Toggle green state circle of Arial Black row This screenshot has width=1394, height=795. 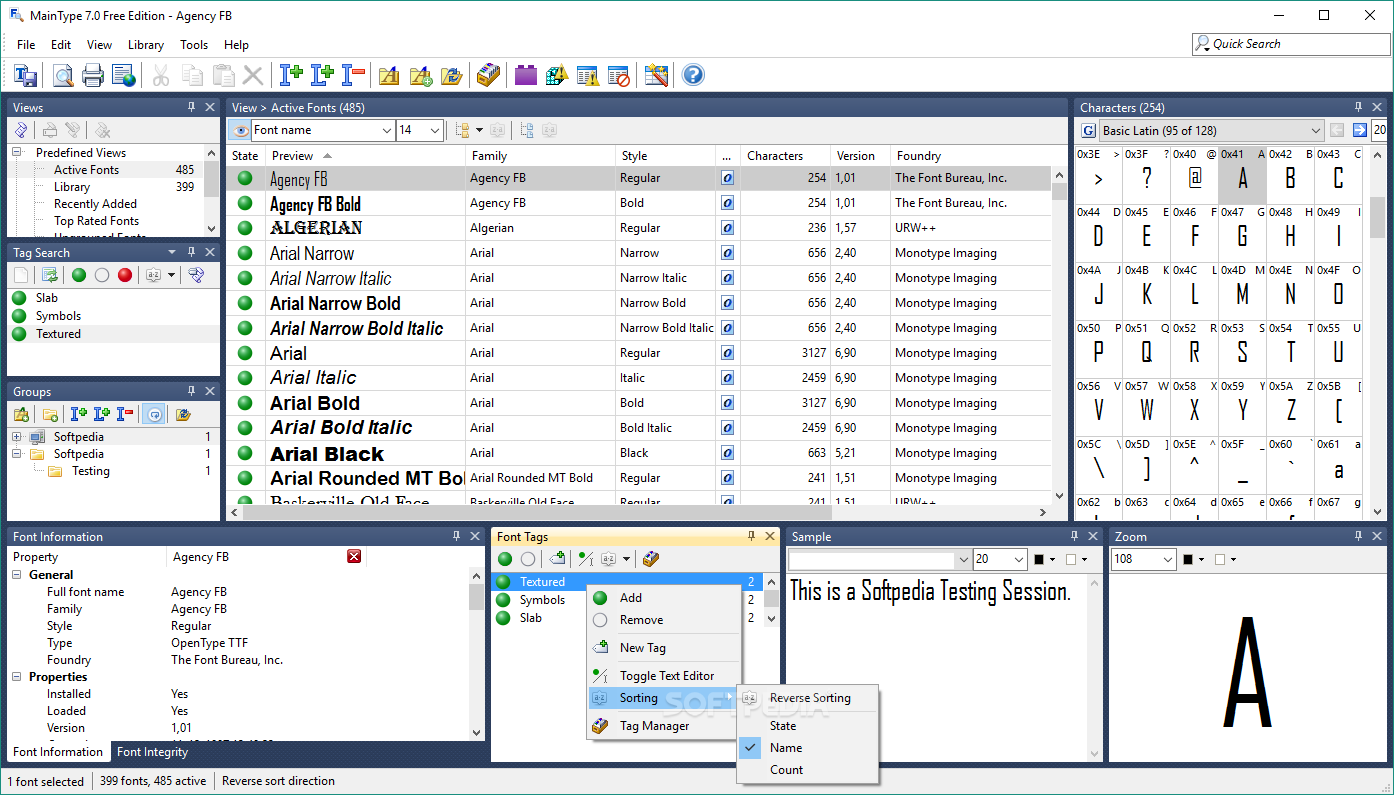[x=245, y=453]
